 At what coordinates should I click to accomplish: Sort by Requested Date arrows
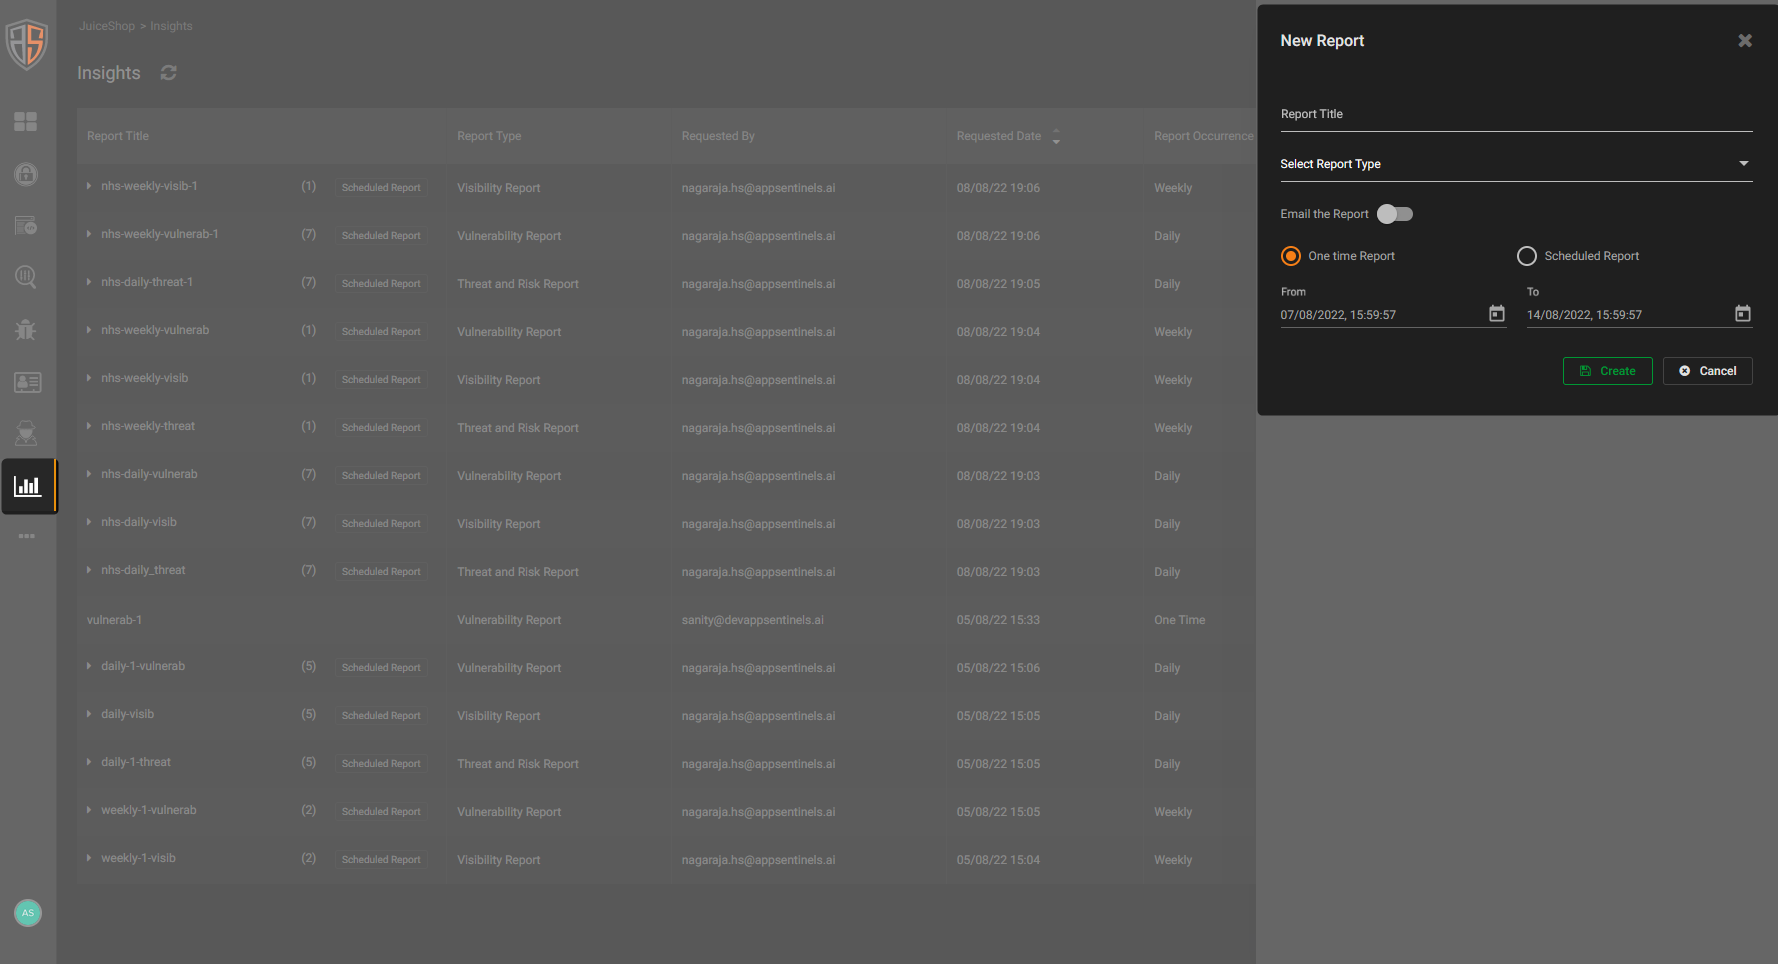pos(1056,137)
